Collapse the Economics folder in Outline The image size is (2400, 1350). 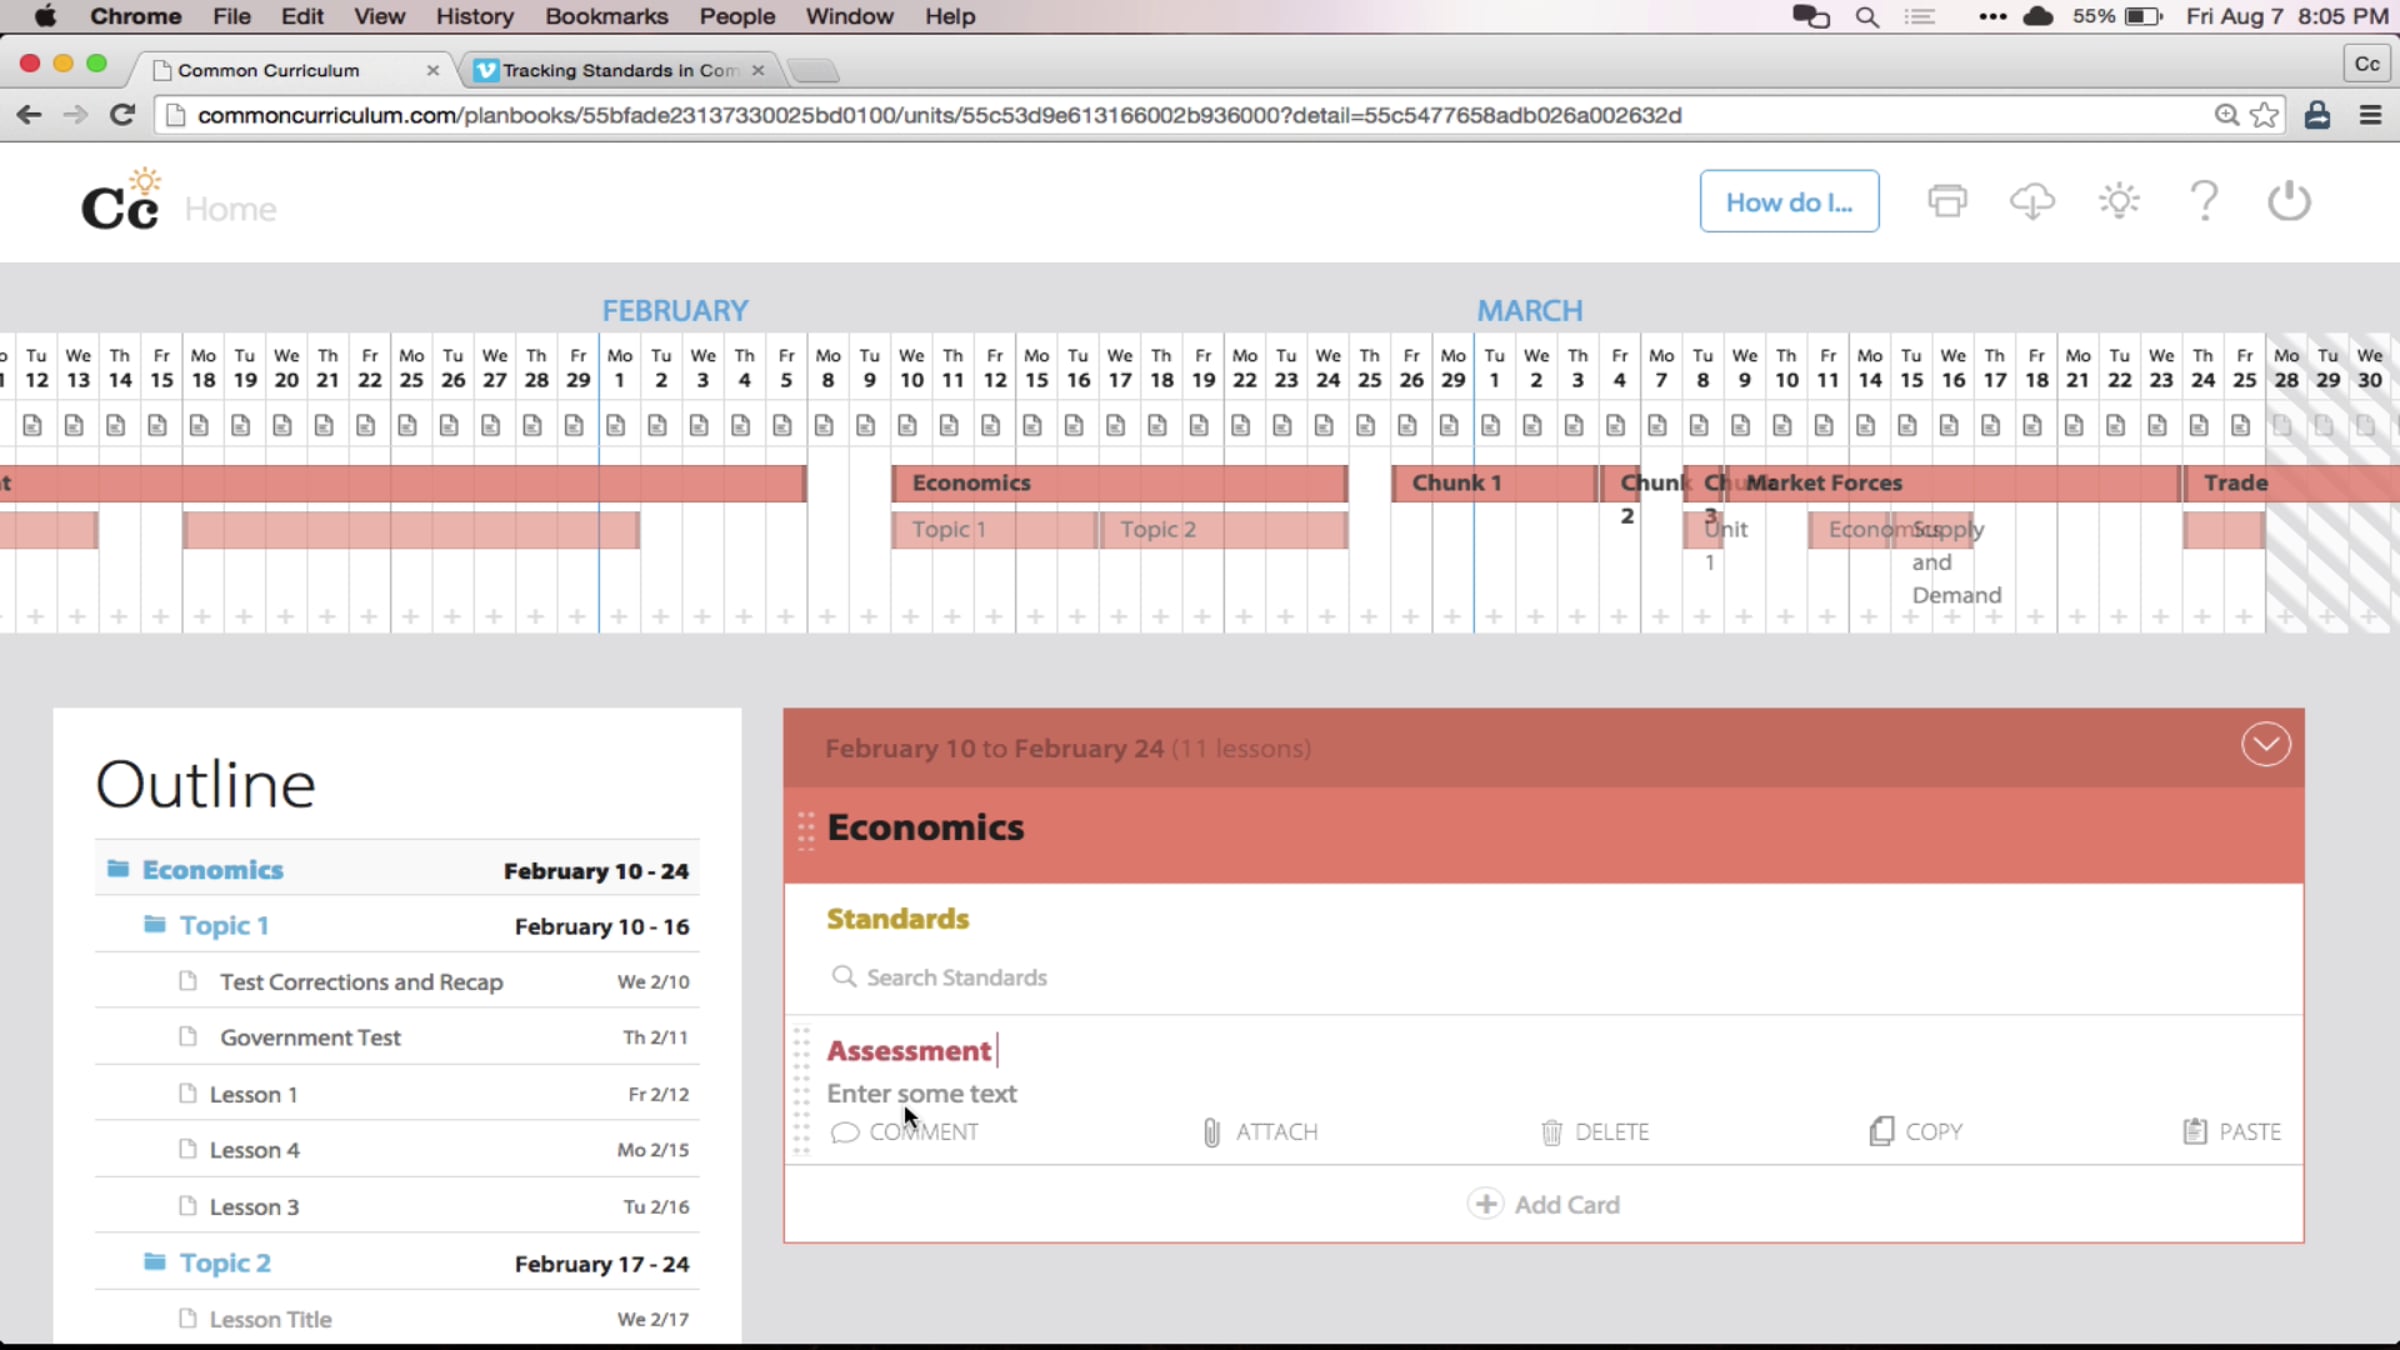(118, 869)
